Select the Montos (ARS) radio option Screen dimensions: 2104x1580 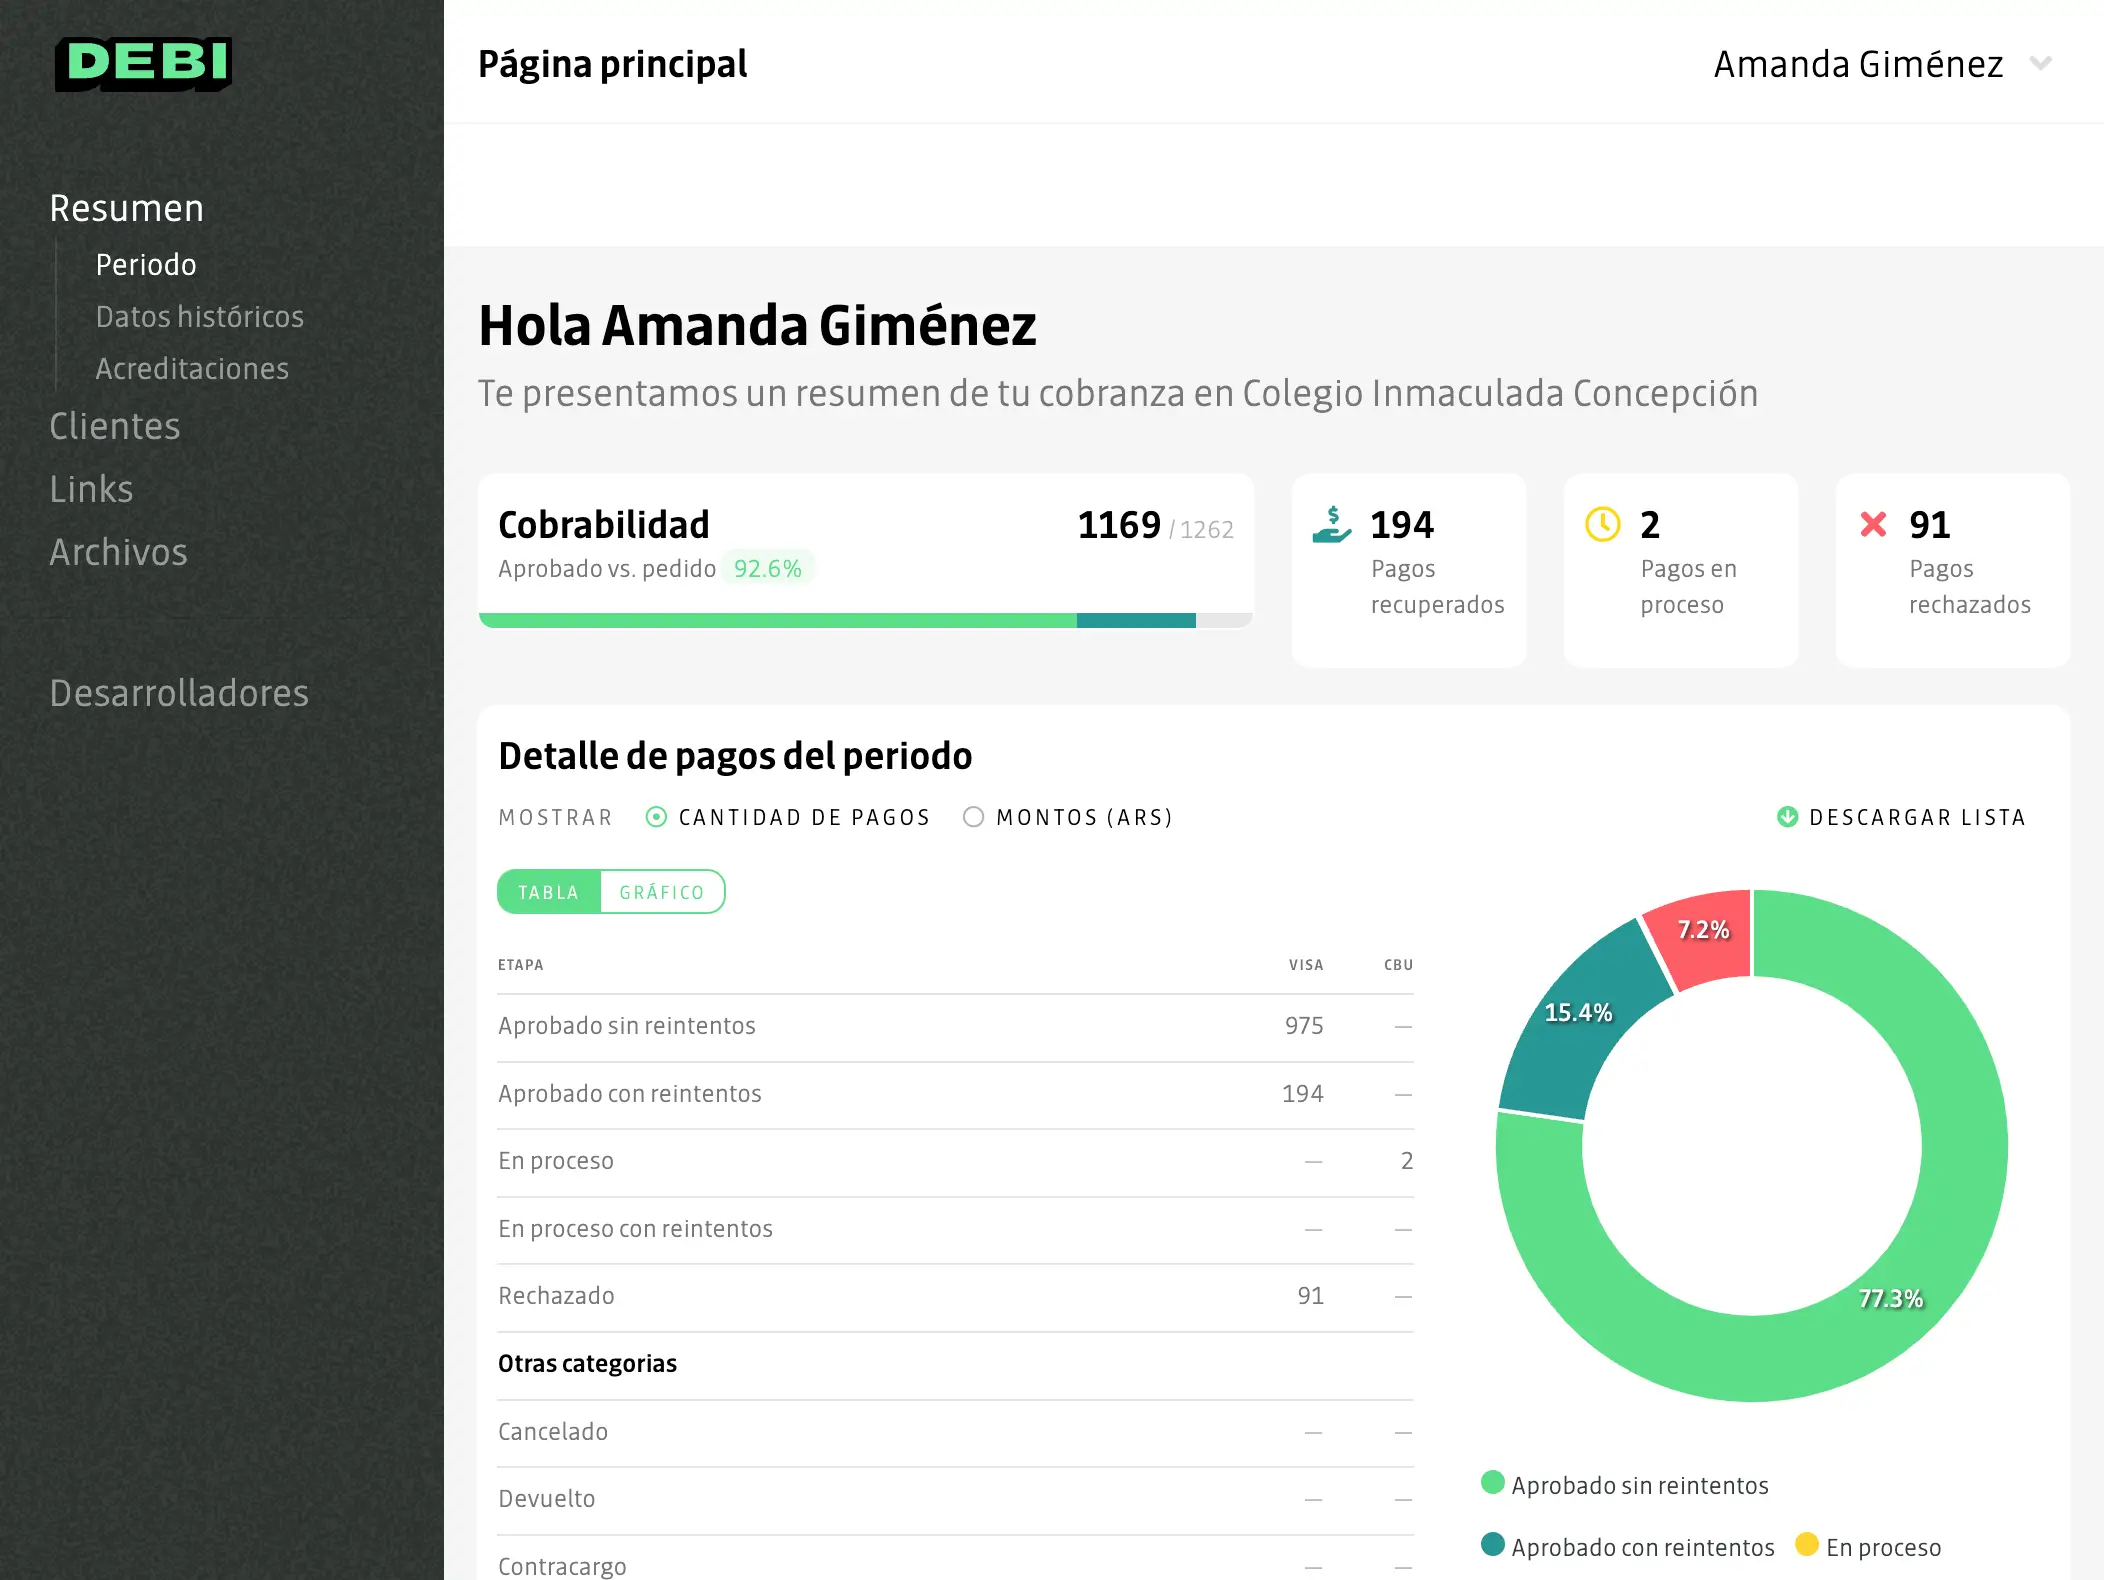tap(973, 817)
